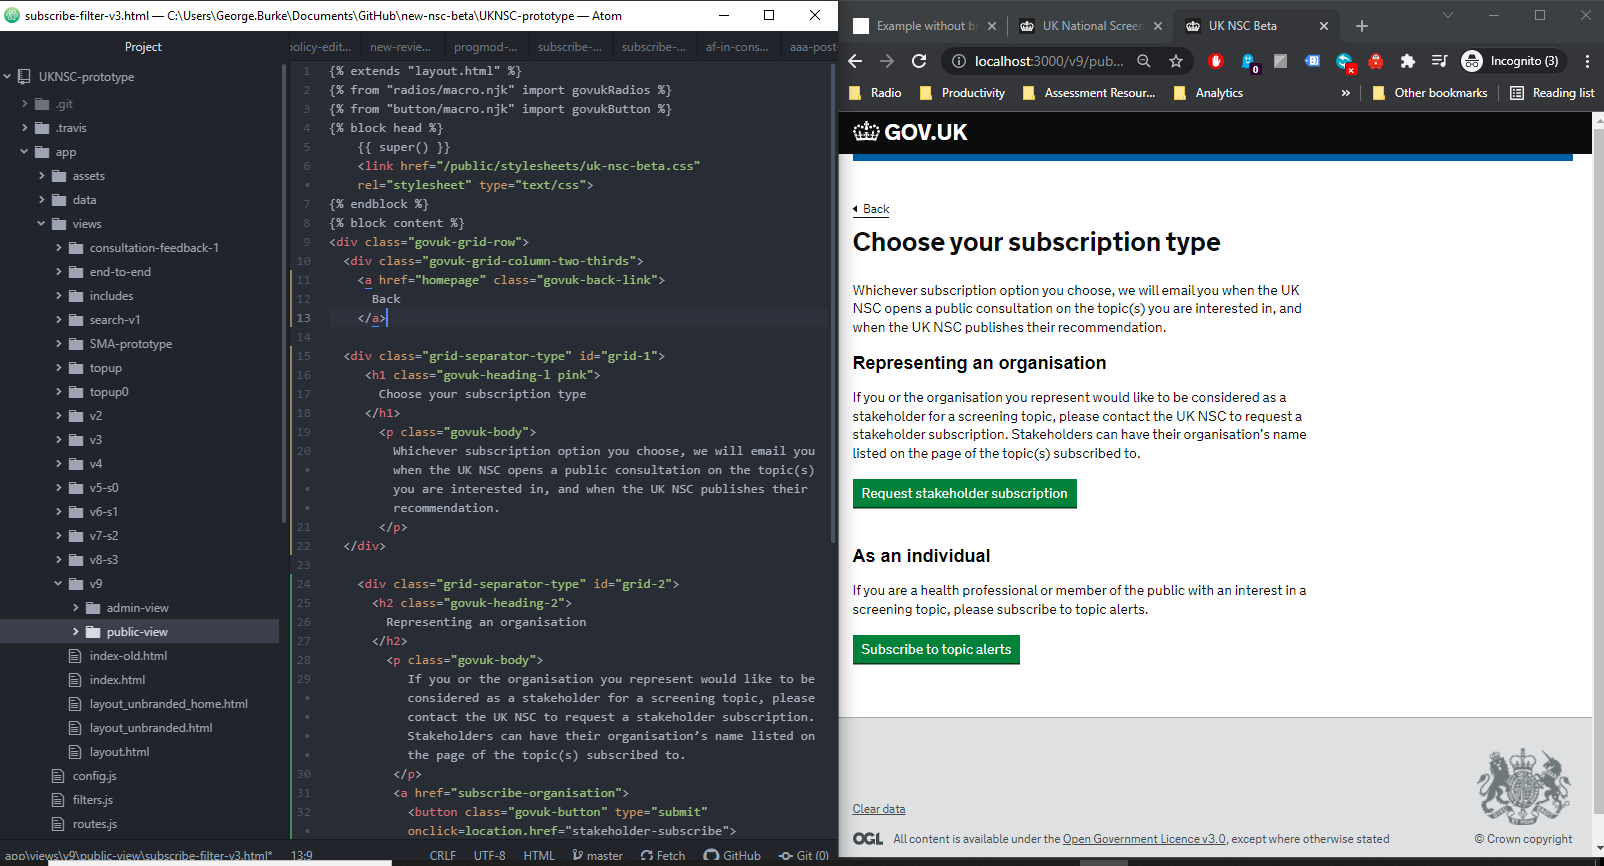This screenshot has width=1604, height=866.
Task: Open the red ghost extension icon
Action: tap(1376, 61)
